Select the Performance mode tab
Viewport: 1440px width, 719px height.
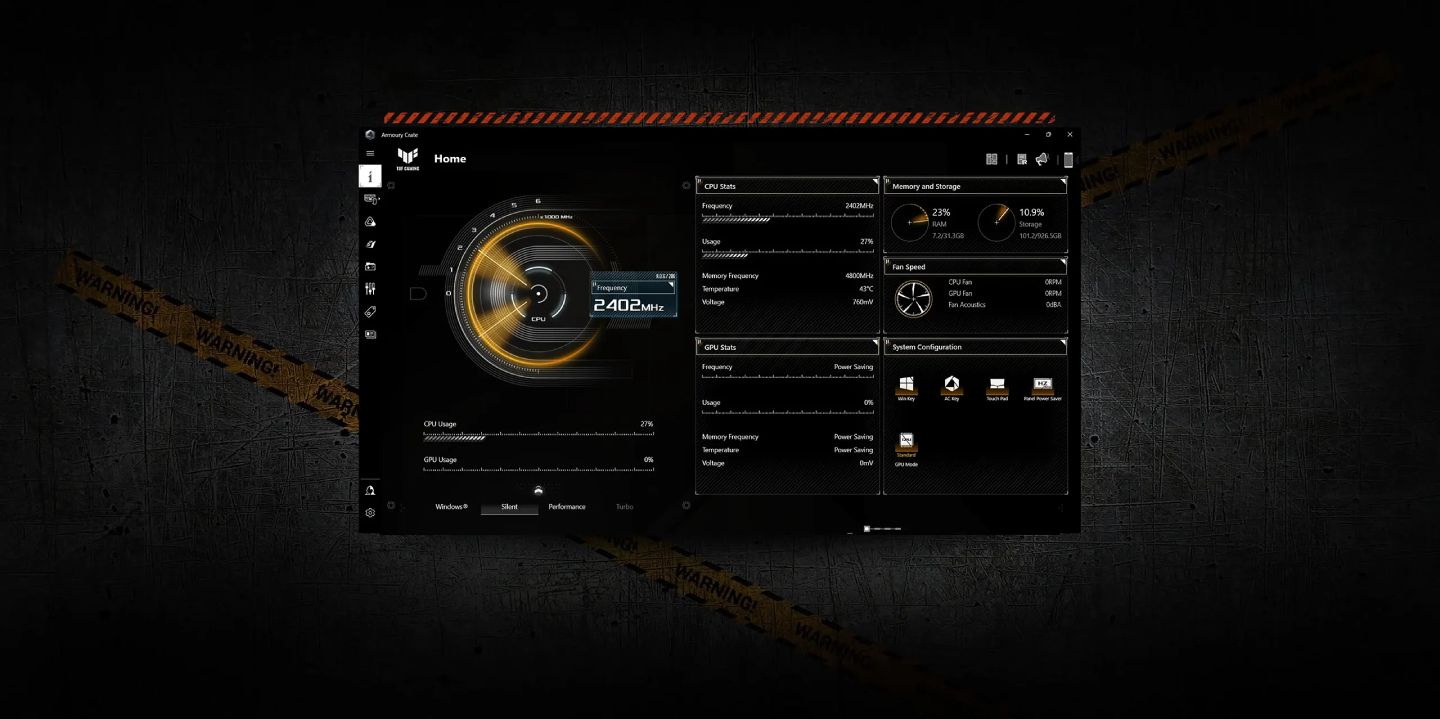tap(567, 507)
